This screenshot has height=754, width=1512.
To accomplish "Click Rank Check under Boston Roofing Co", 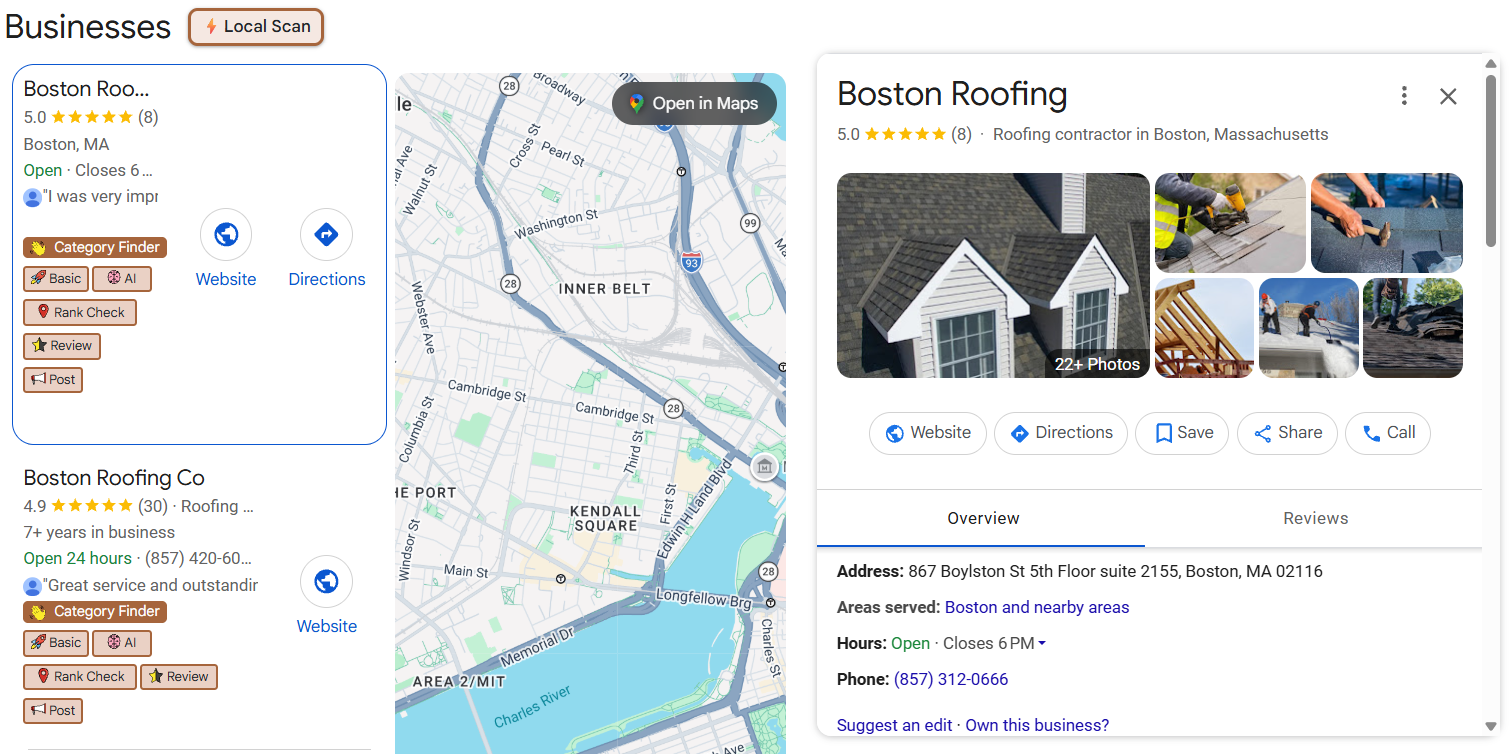I will (80, 677).
